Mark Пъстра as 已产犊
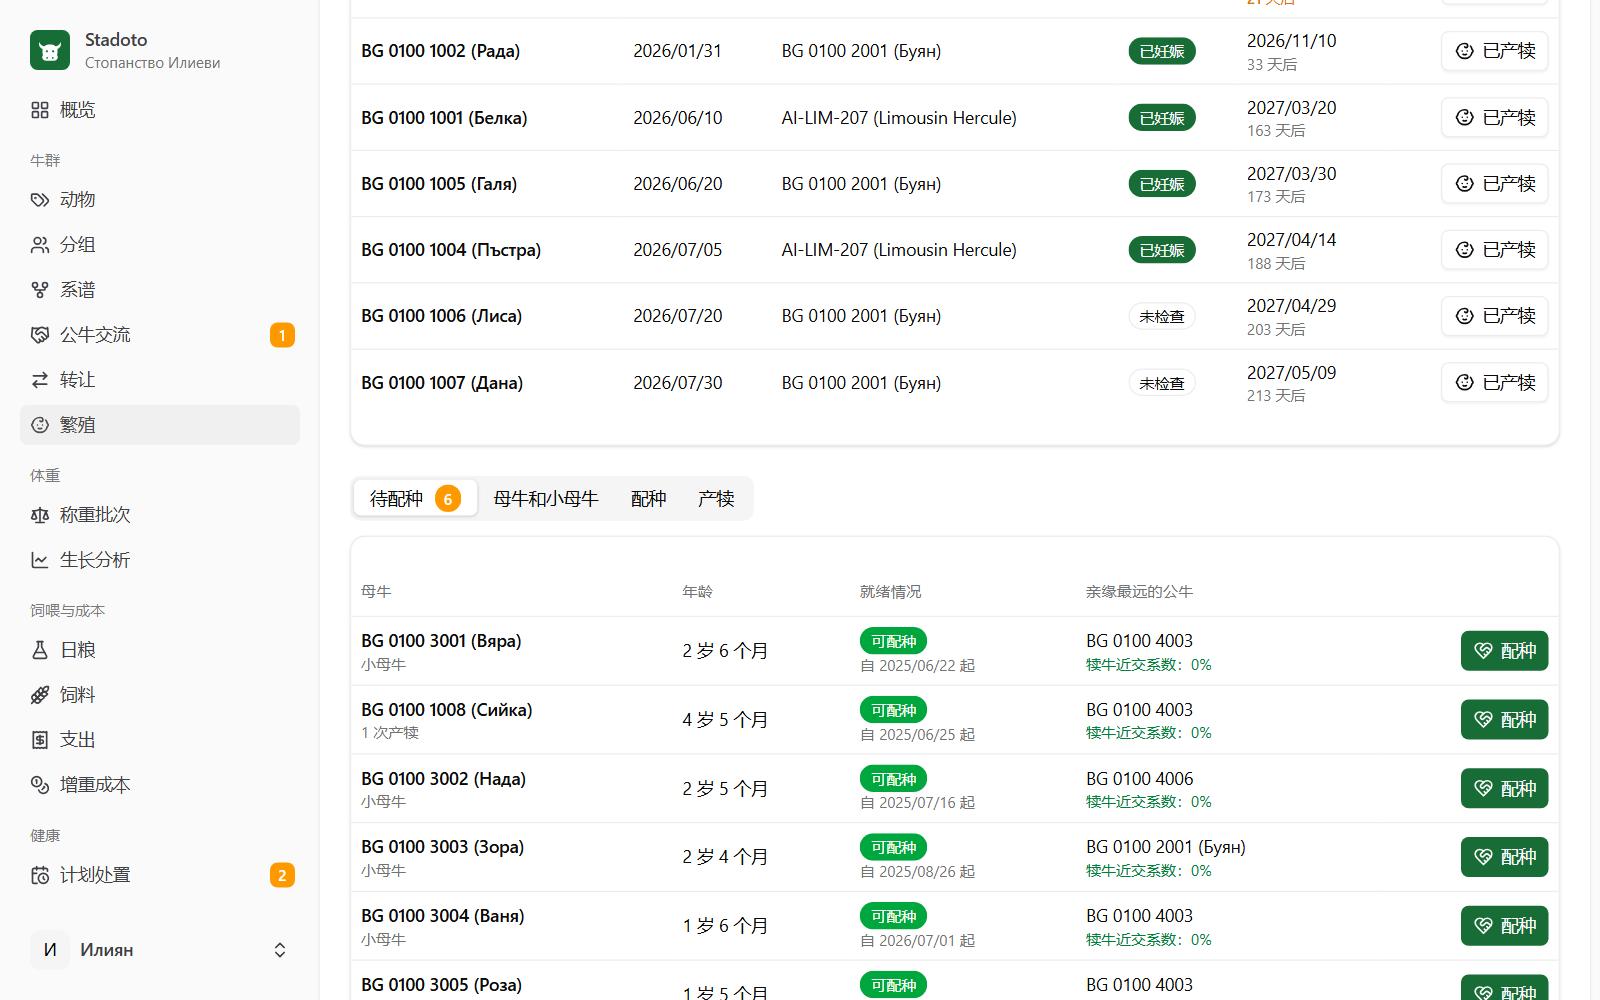The width and height of the screenshot is (1600, 1000). coord(1495,250)
